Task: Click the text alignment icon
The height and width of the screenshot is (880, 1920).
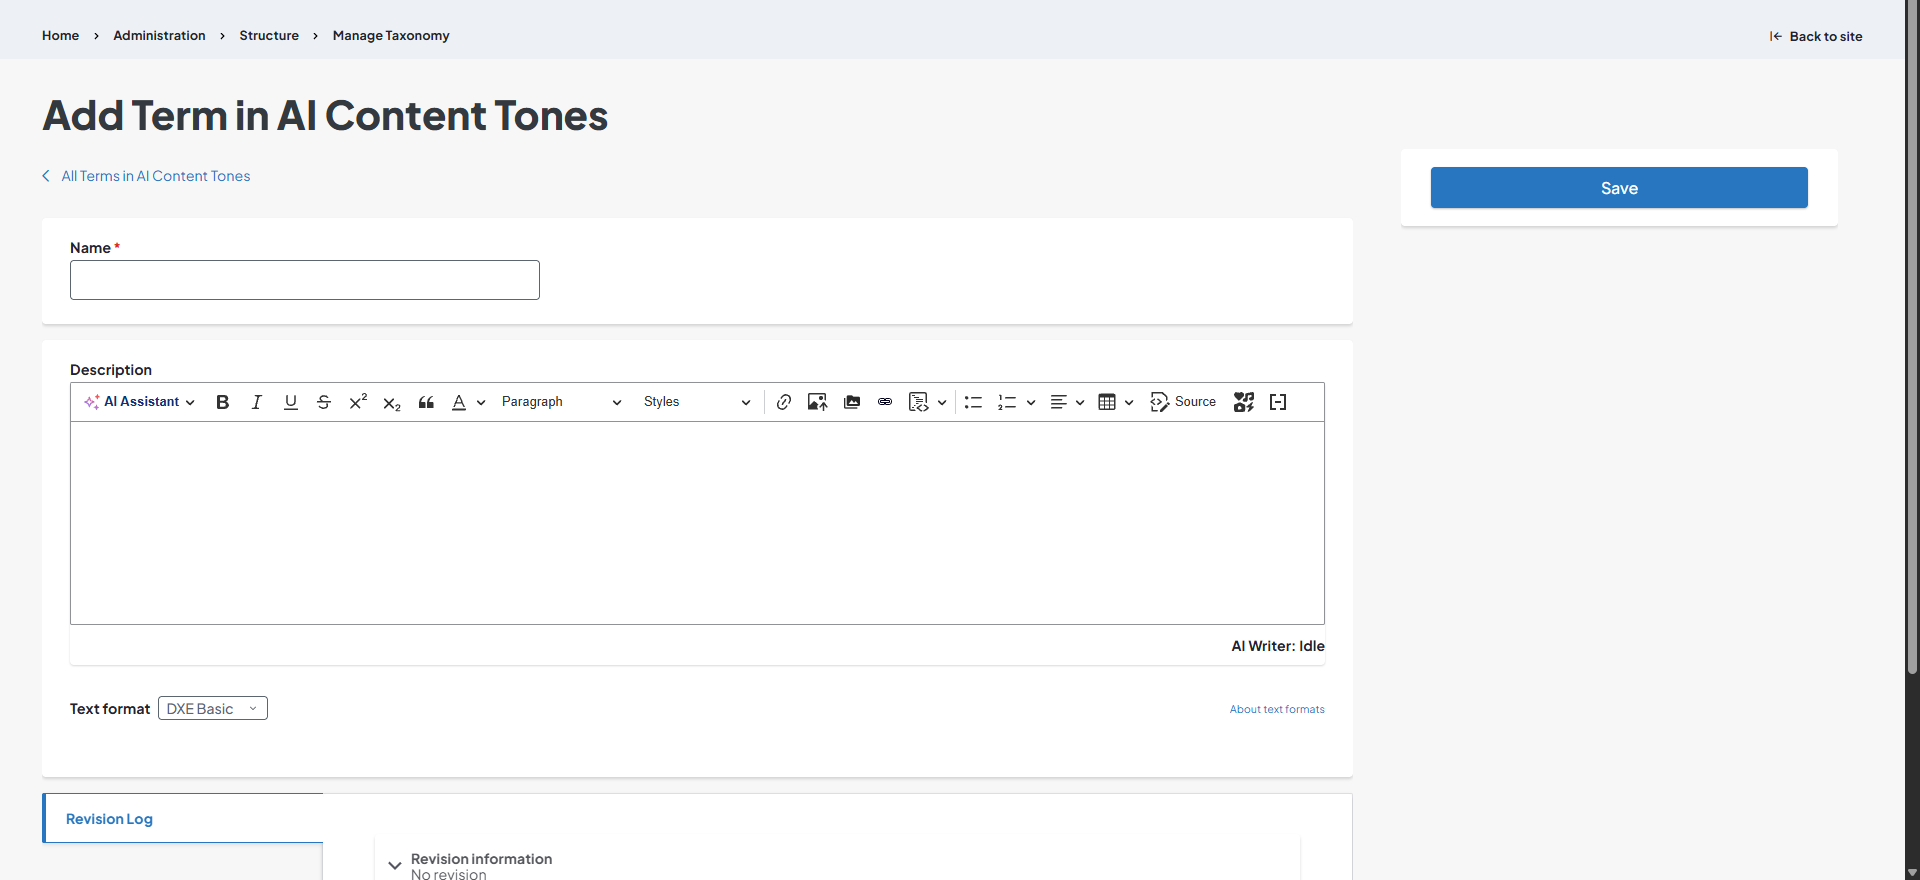Action: 1059,402
